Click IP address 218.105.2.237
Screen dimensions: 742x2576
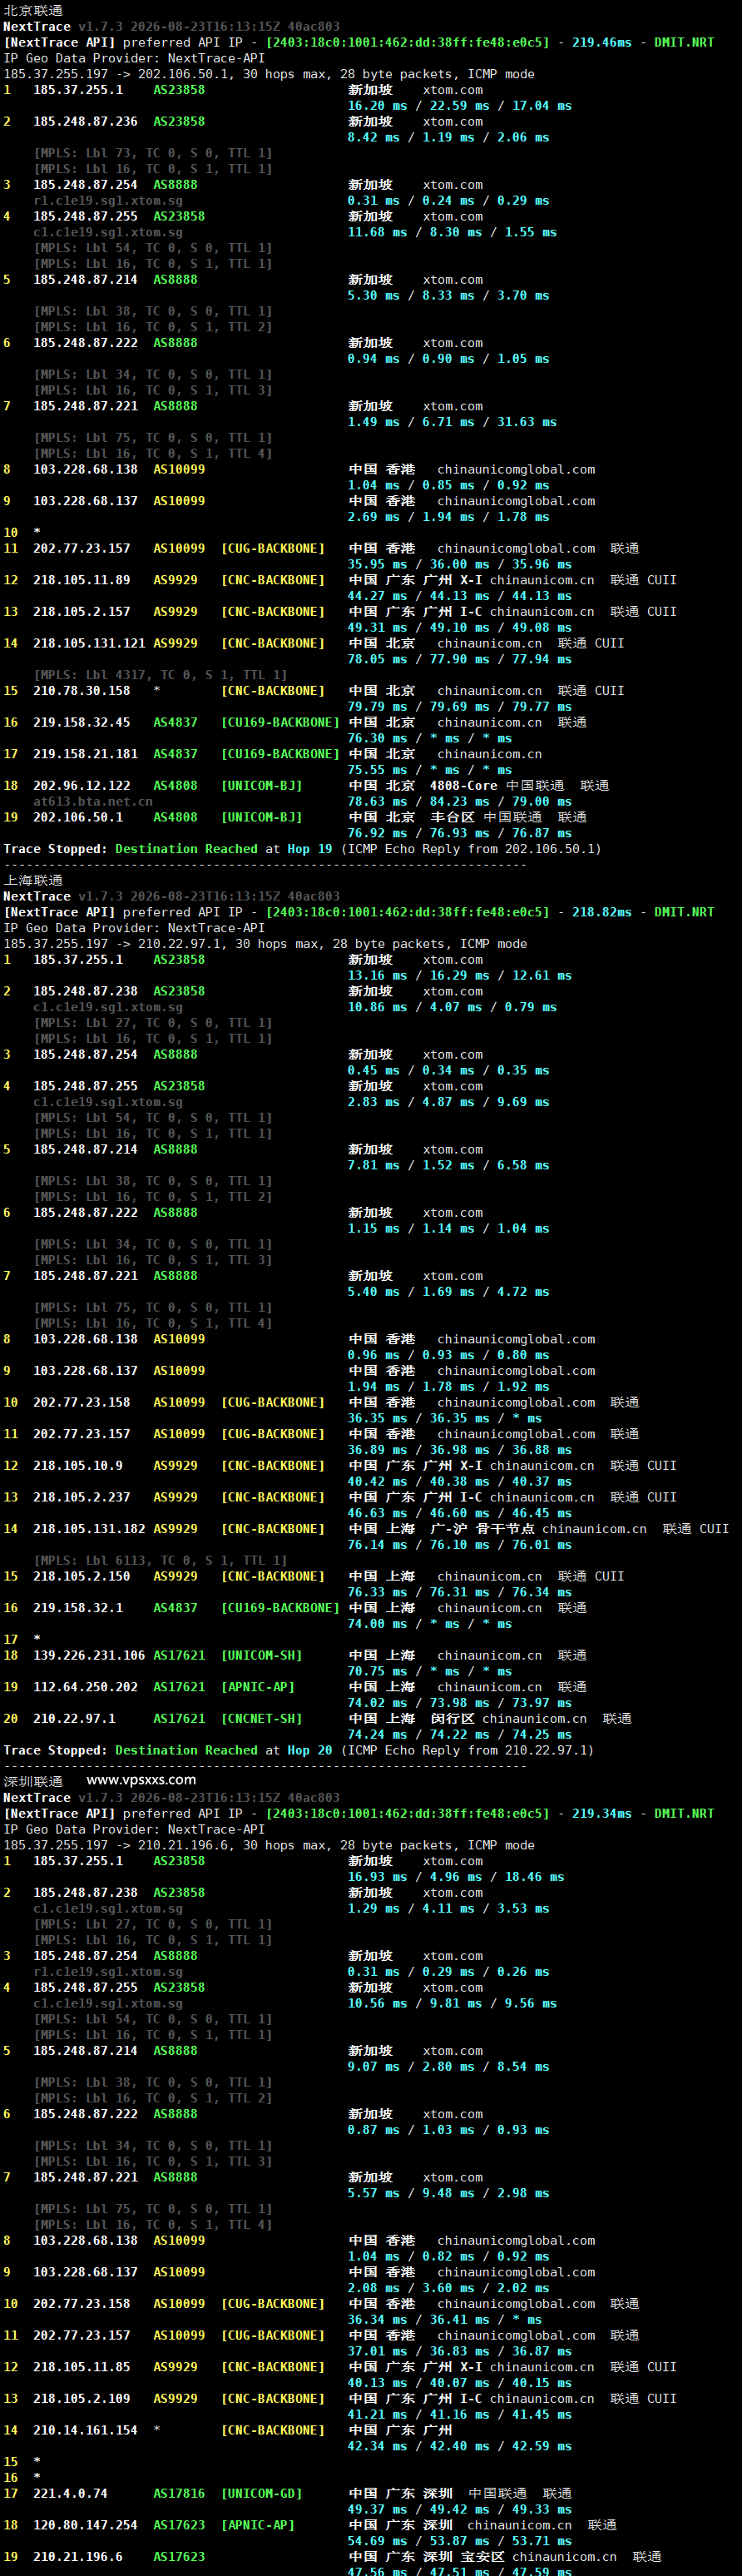coord(81,1497)
